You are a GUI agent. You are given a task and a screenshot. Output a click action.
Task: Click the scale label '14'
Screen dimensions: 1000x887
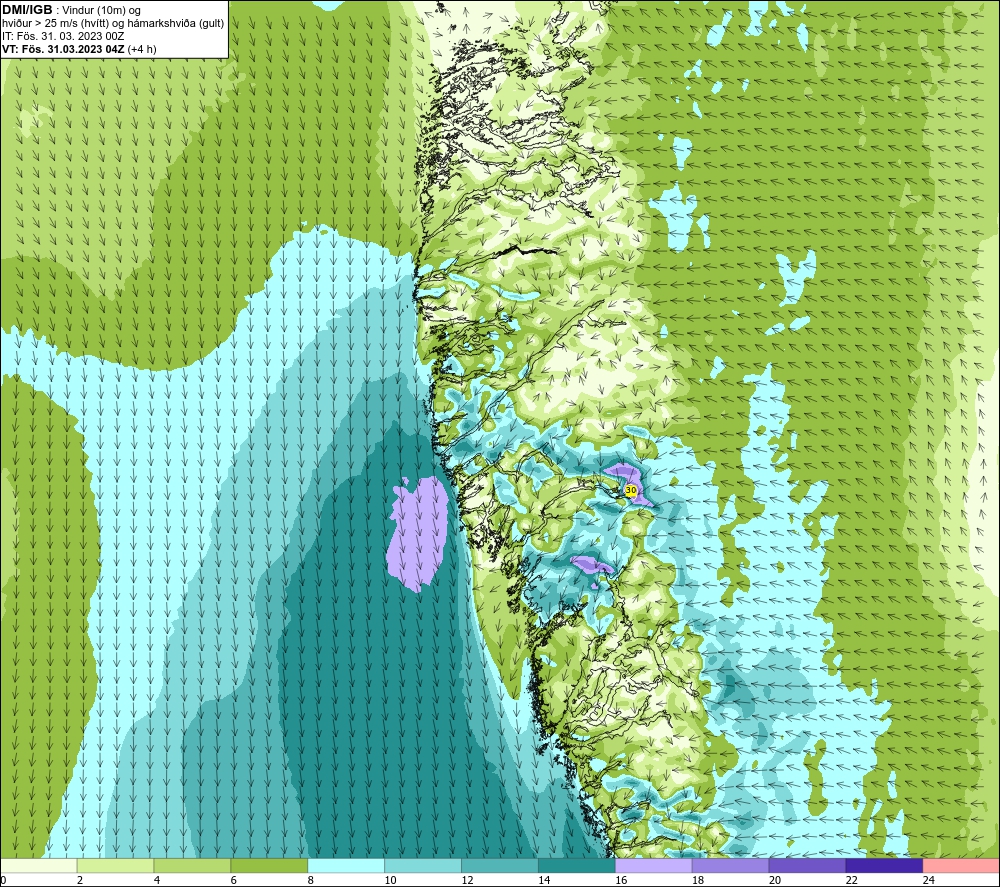tap(544, 880)
